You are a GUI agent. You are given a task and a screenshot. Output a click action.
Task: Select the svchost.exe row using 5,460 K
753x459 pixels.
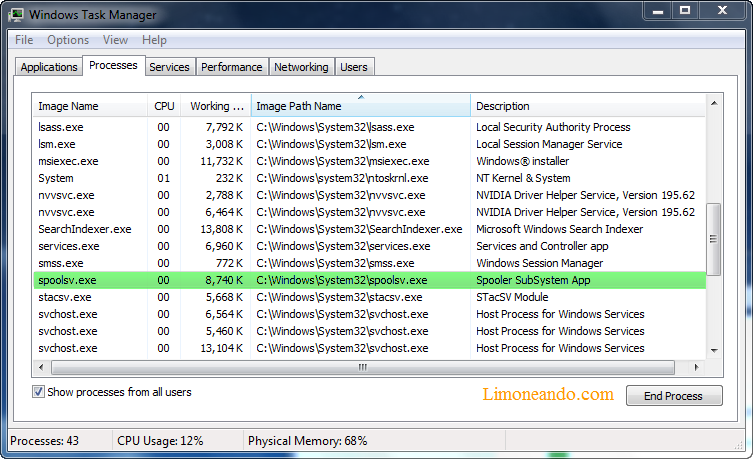369,331
